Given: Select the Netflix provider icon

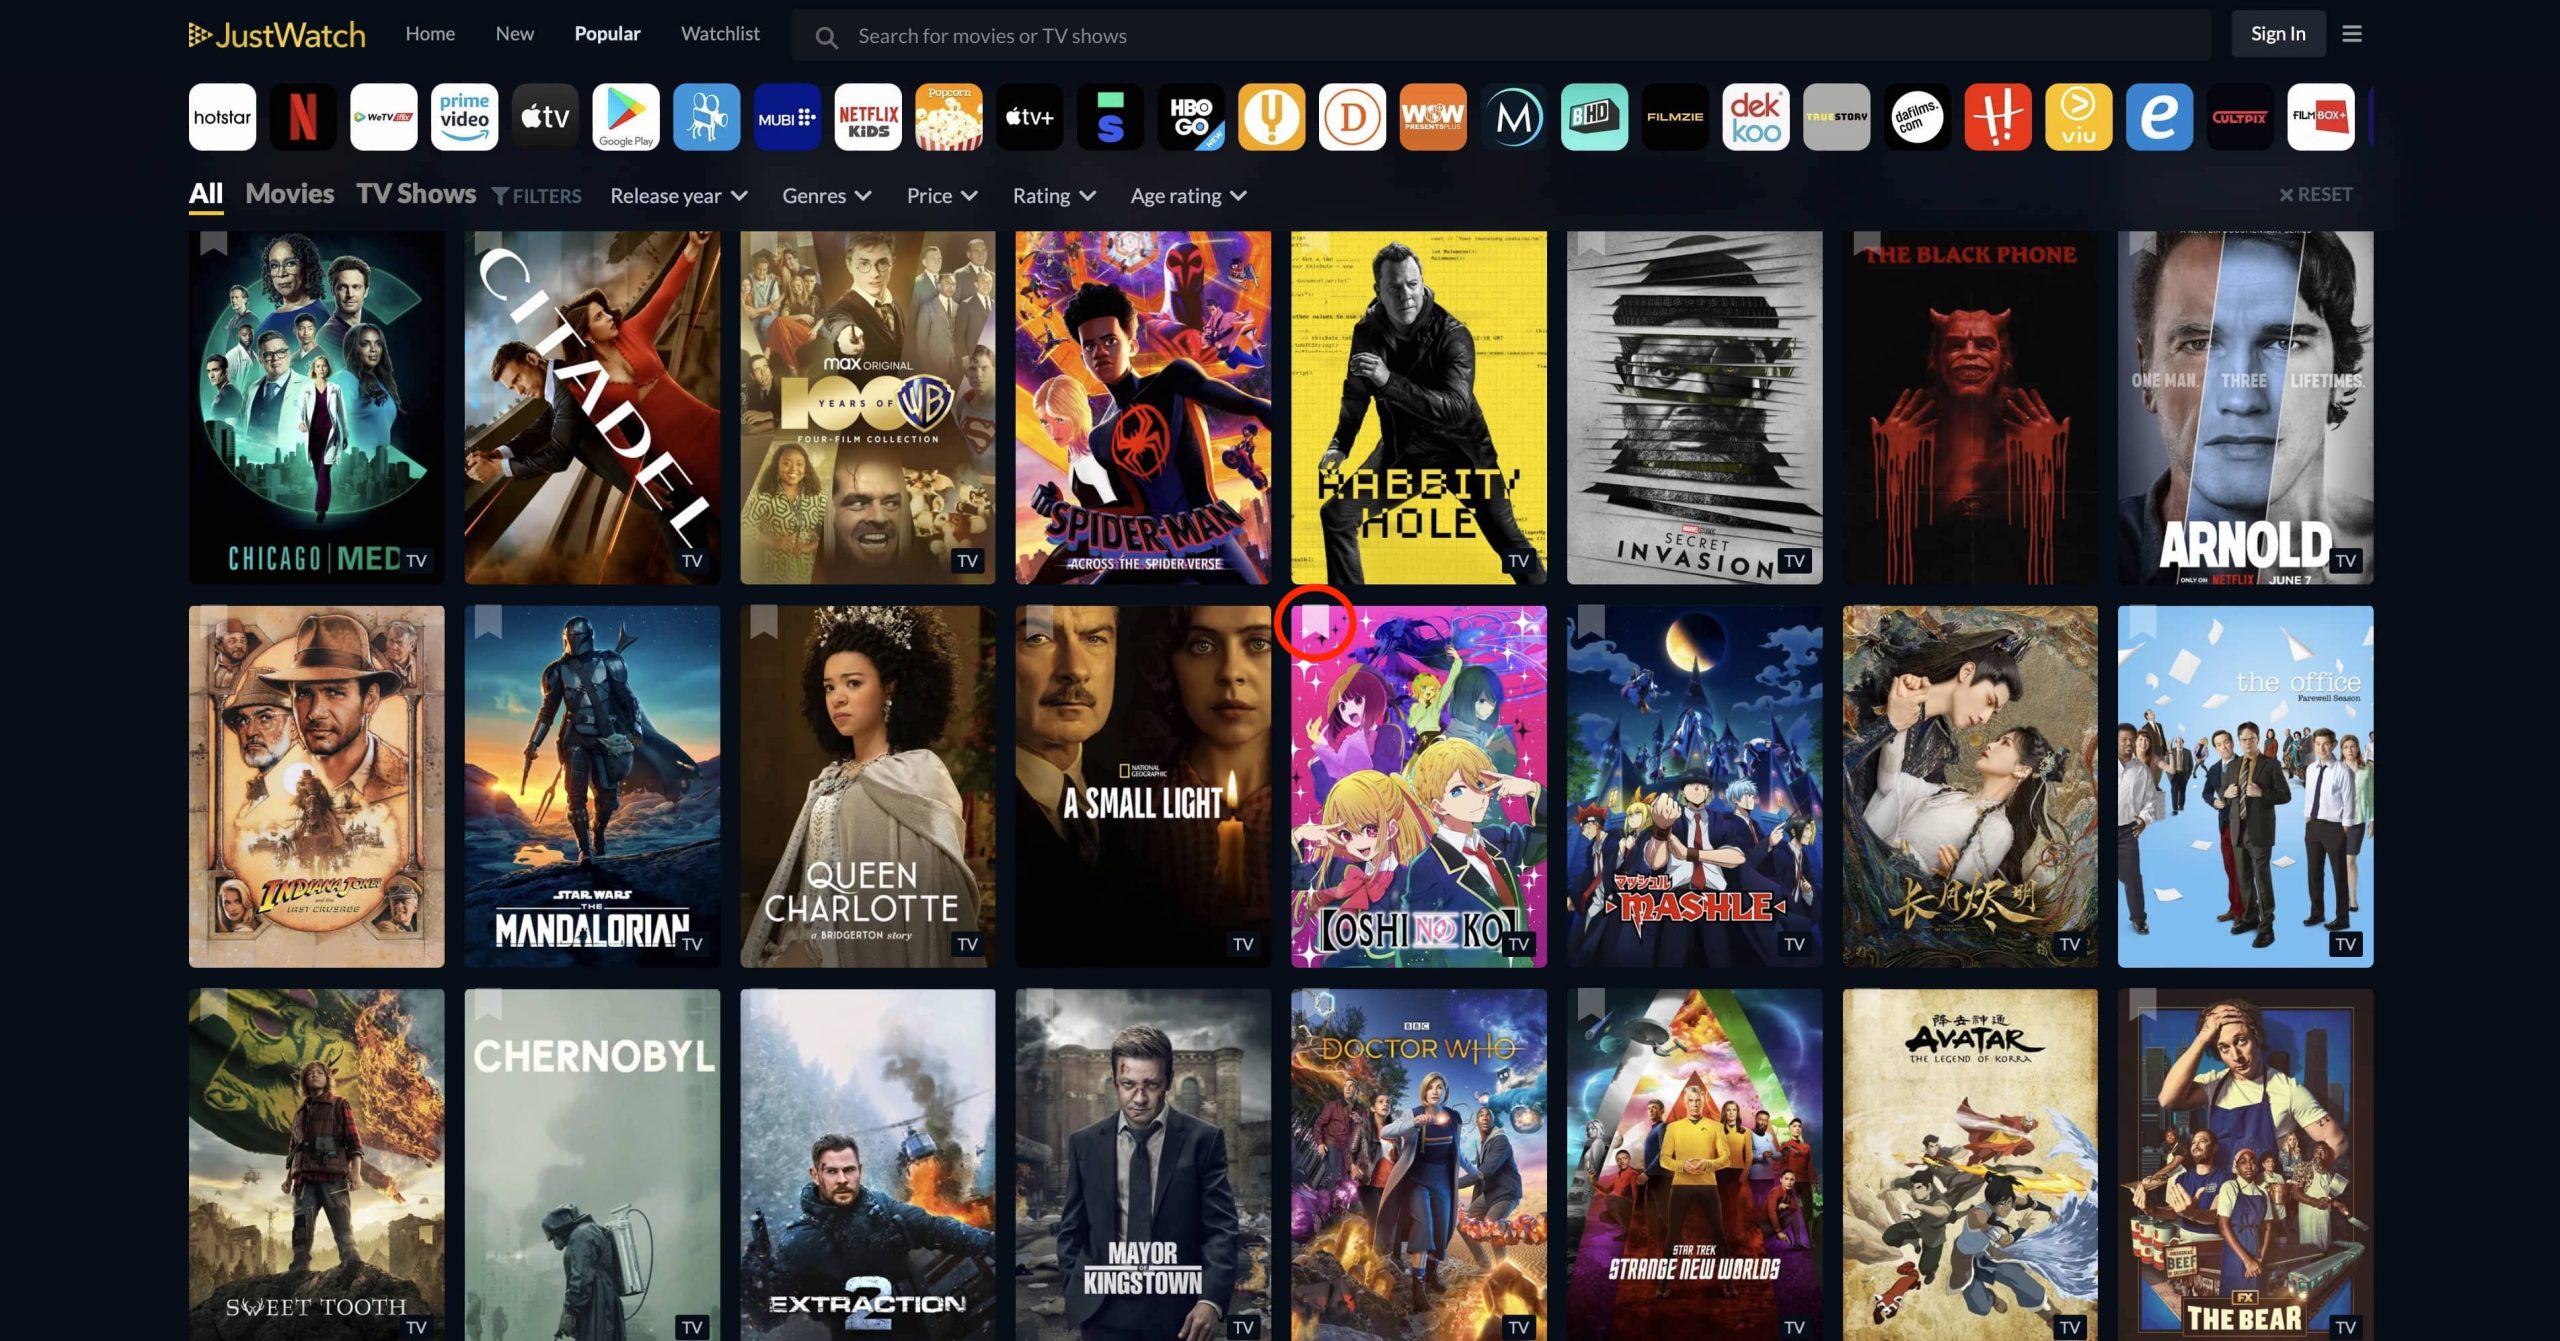Looking at the screenshot, I should [x=303, y=117].
